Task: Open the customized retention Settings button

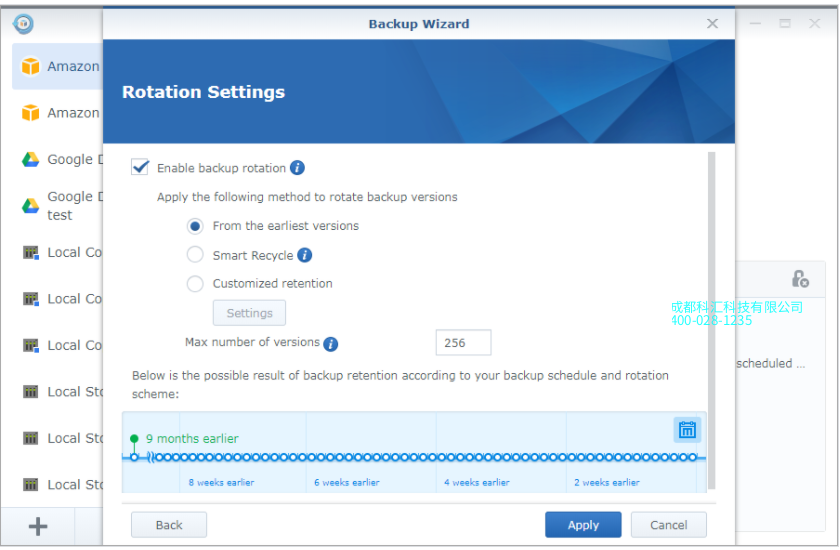Action: click(249, 313)
